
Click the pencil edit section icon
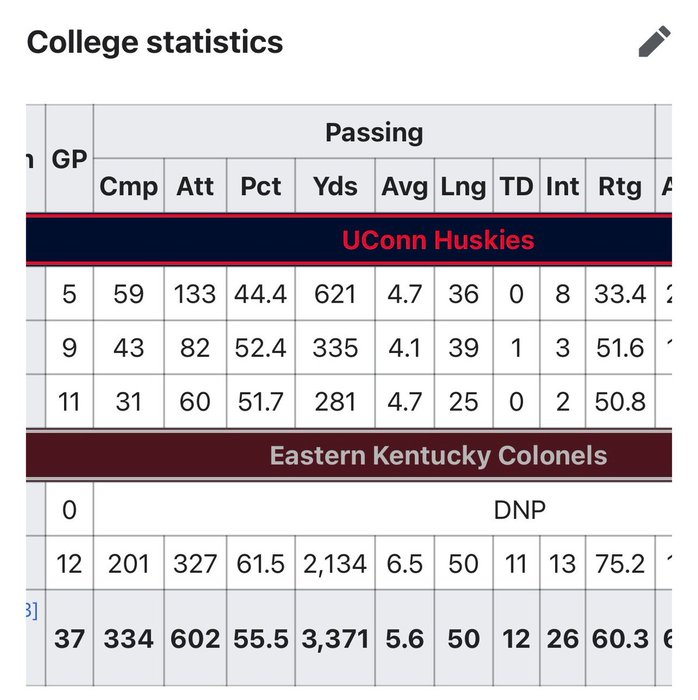coord(654,42)
